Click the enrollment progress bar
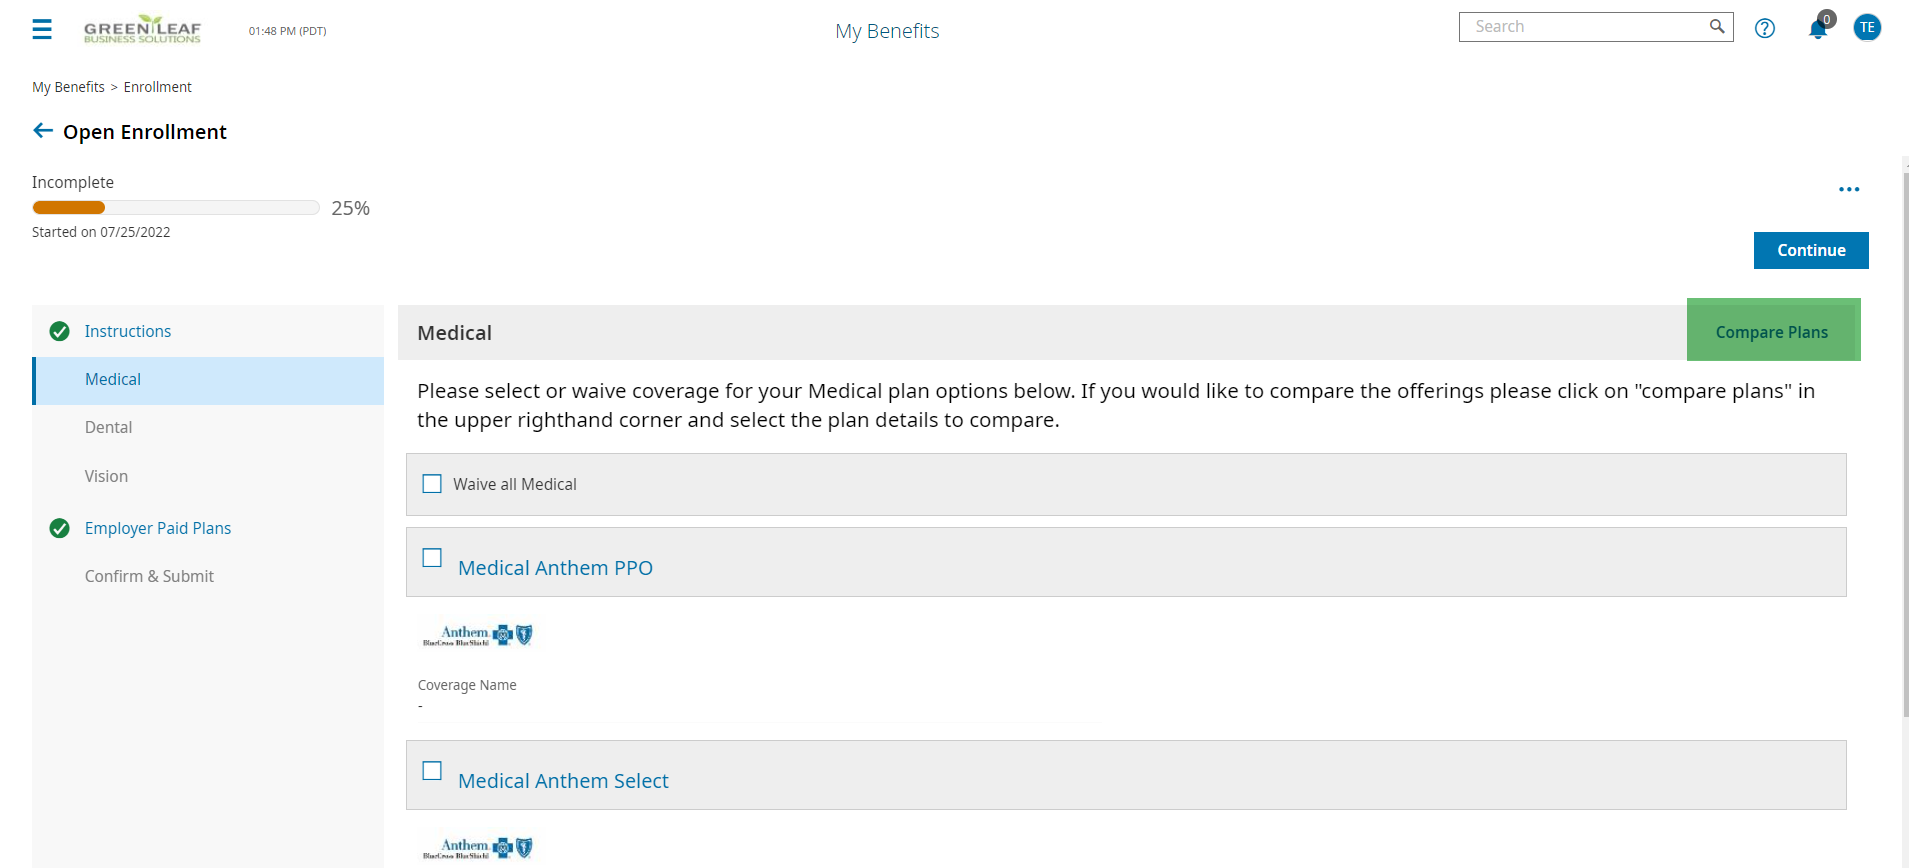Viewport: 1909px width, 868px height. pyautogui.click(x=176, y=208)
